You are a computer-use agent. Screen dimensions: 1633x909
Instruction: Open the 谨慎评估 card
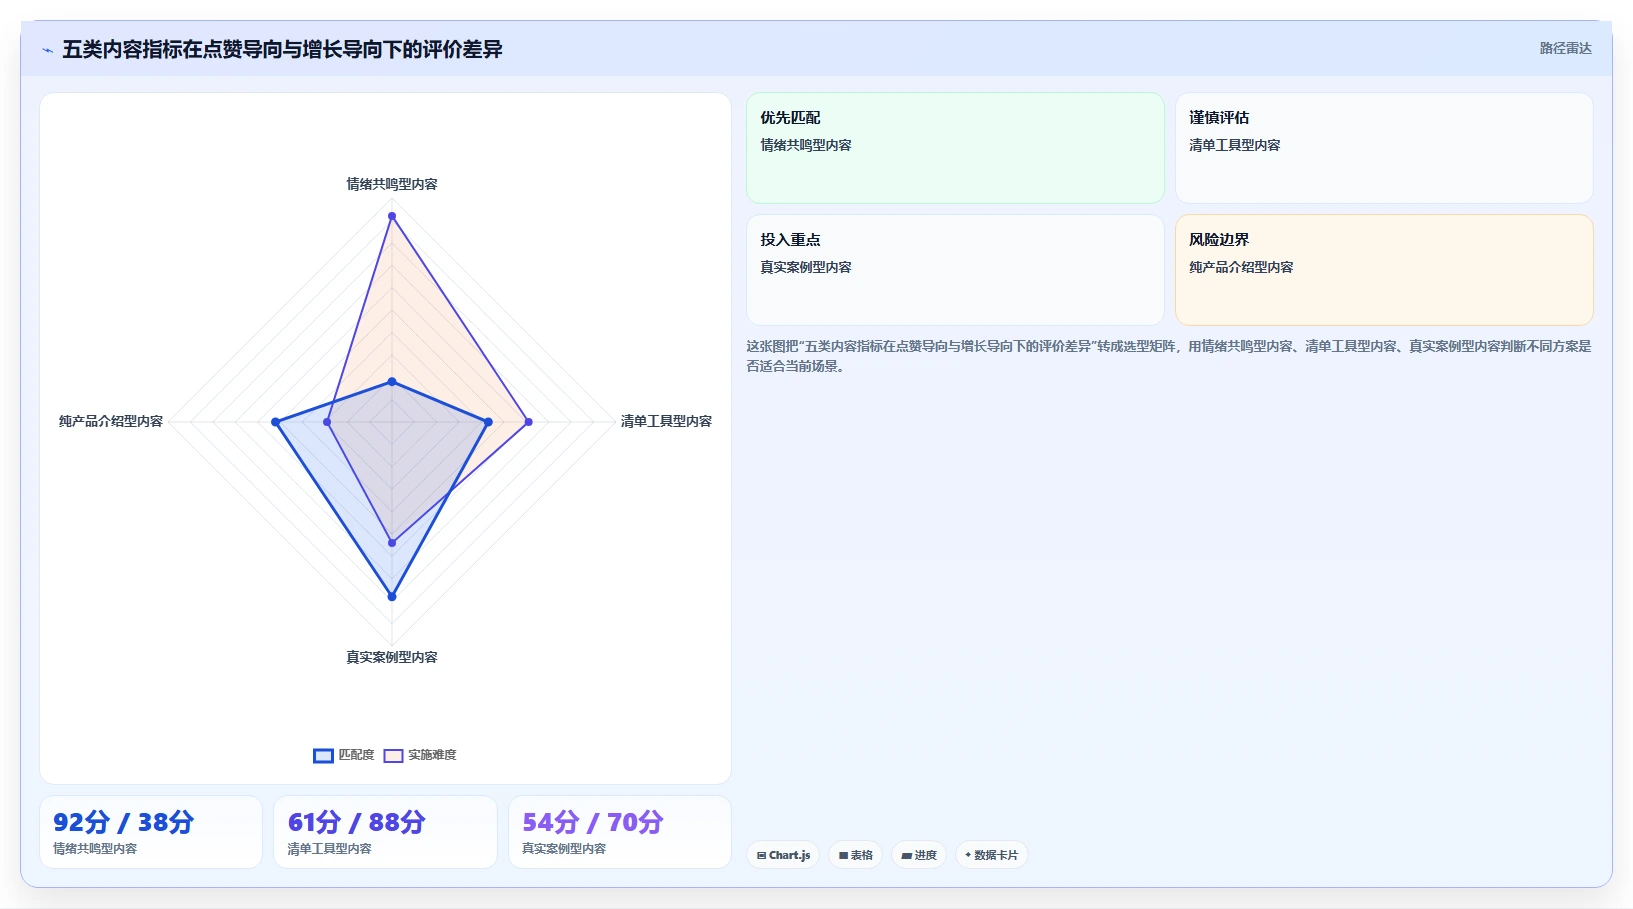[x=1384, y=148]
